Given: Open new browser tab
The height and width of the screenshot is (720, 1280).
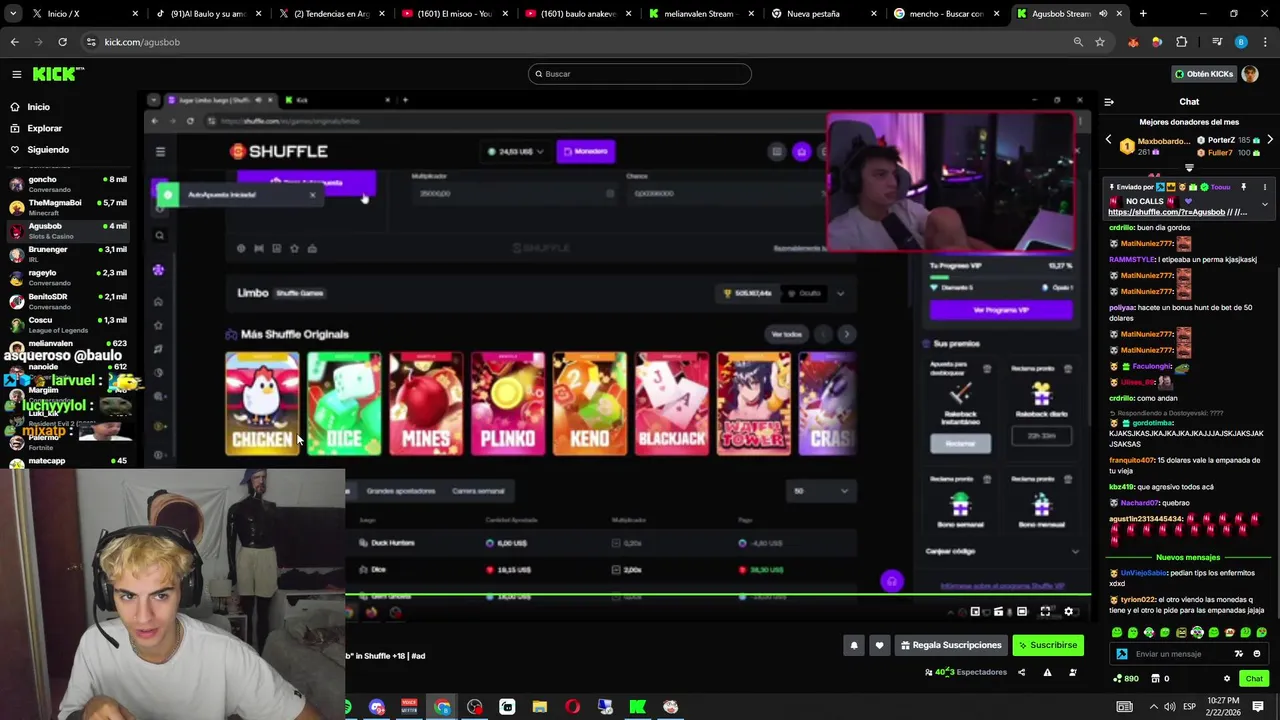Looking at the screenshot, I should pos(1143,14).
